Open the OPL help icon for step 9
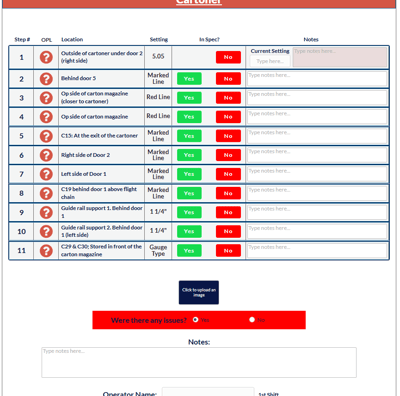Image resolution: width=400 pixels, height=396 pixels. click(x=46, y=212)
